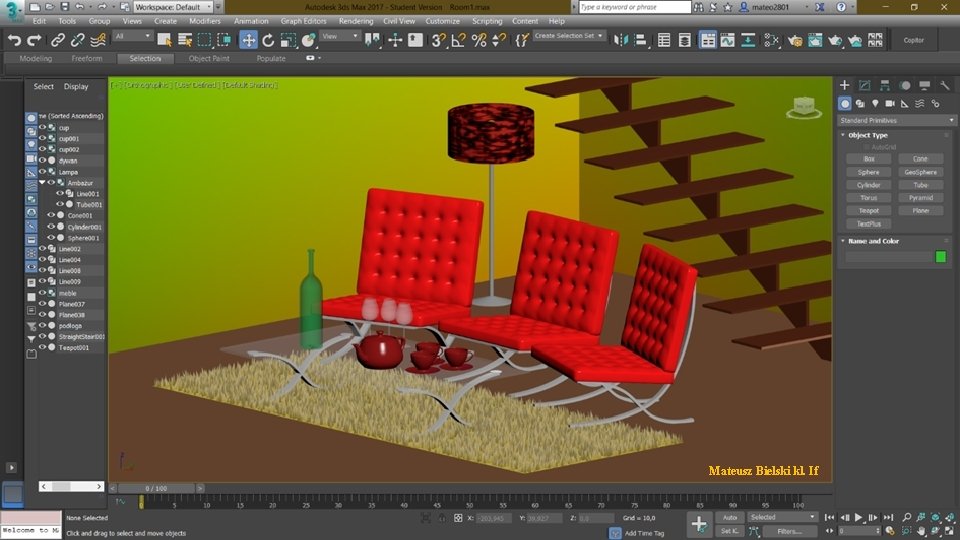960x540 pixels.
Task: Toggle the Percent Snap icon
Action: tap(479, 40)
